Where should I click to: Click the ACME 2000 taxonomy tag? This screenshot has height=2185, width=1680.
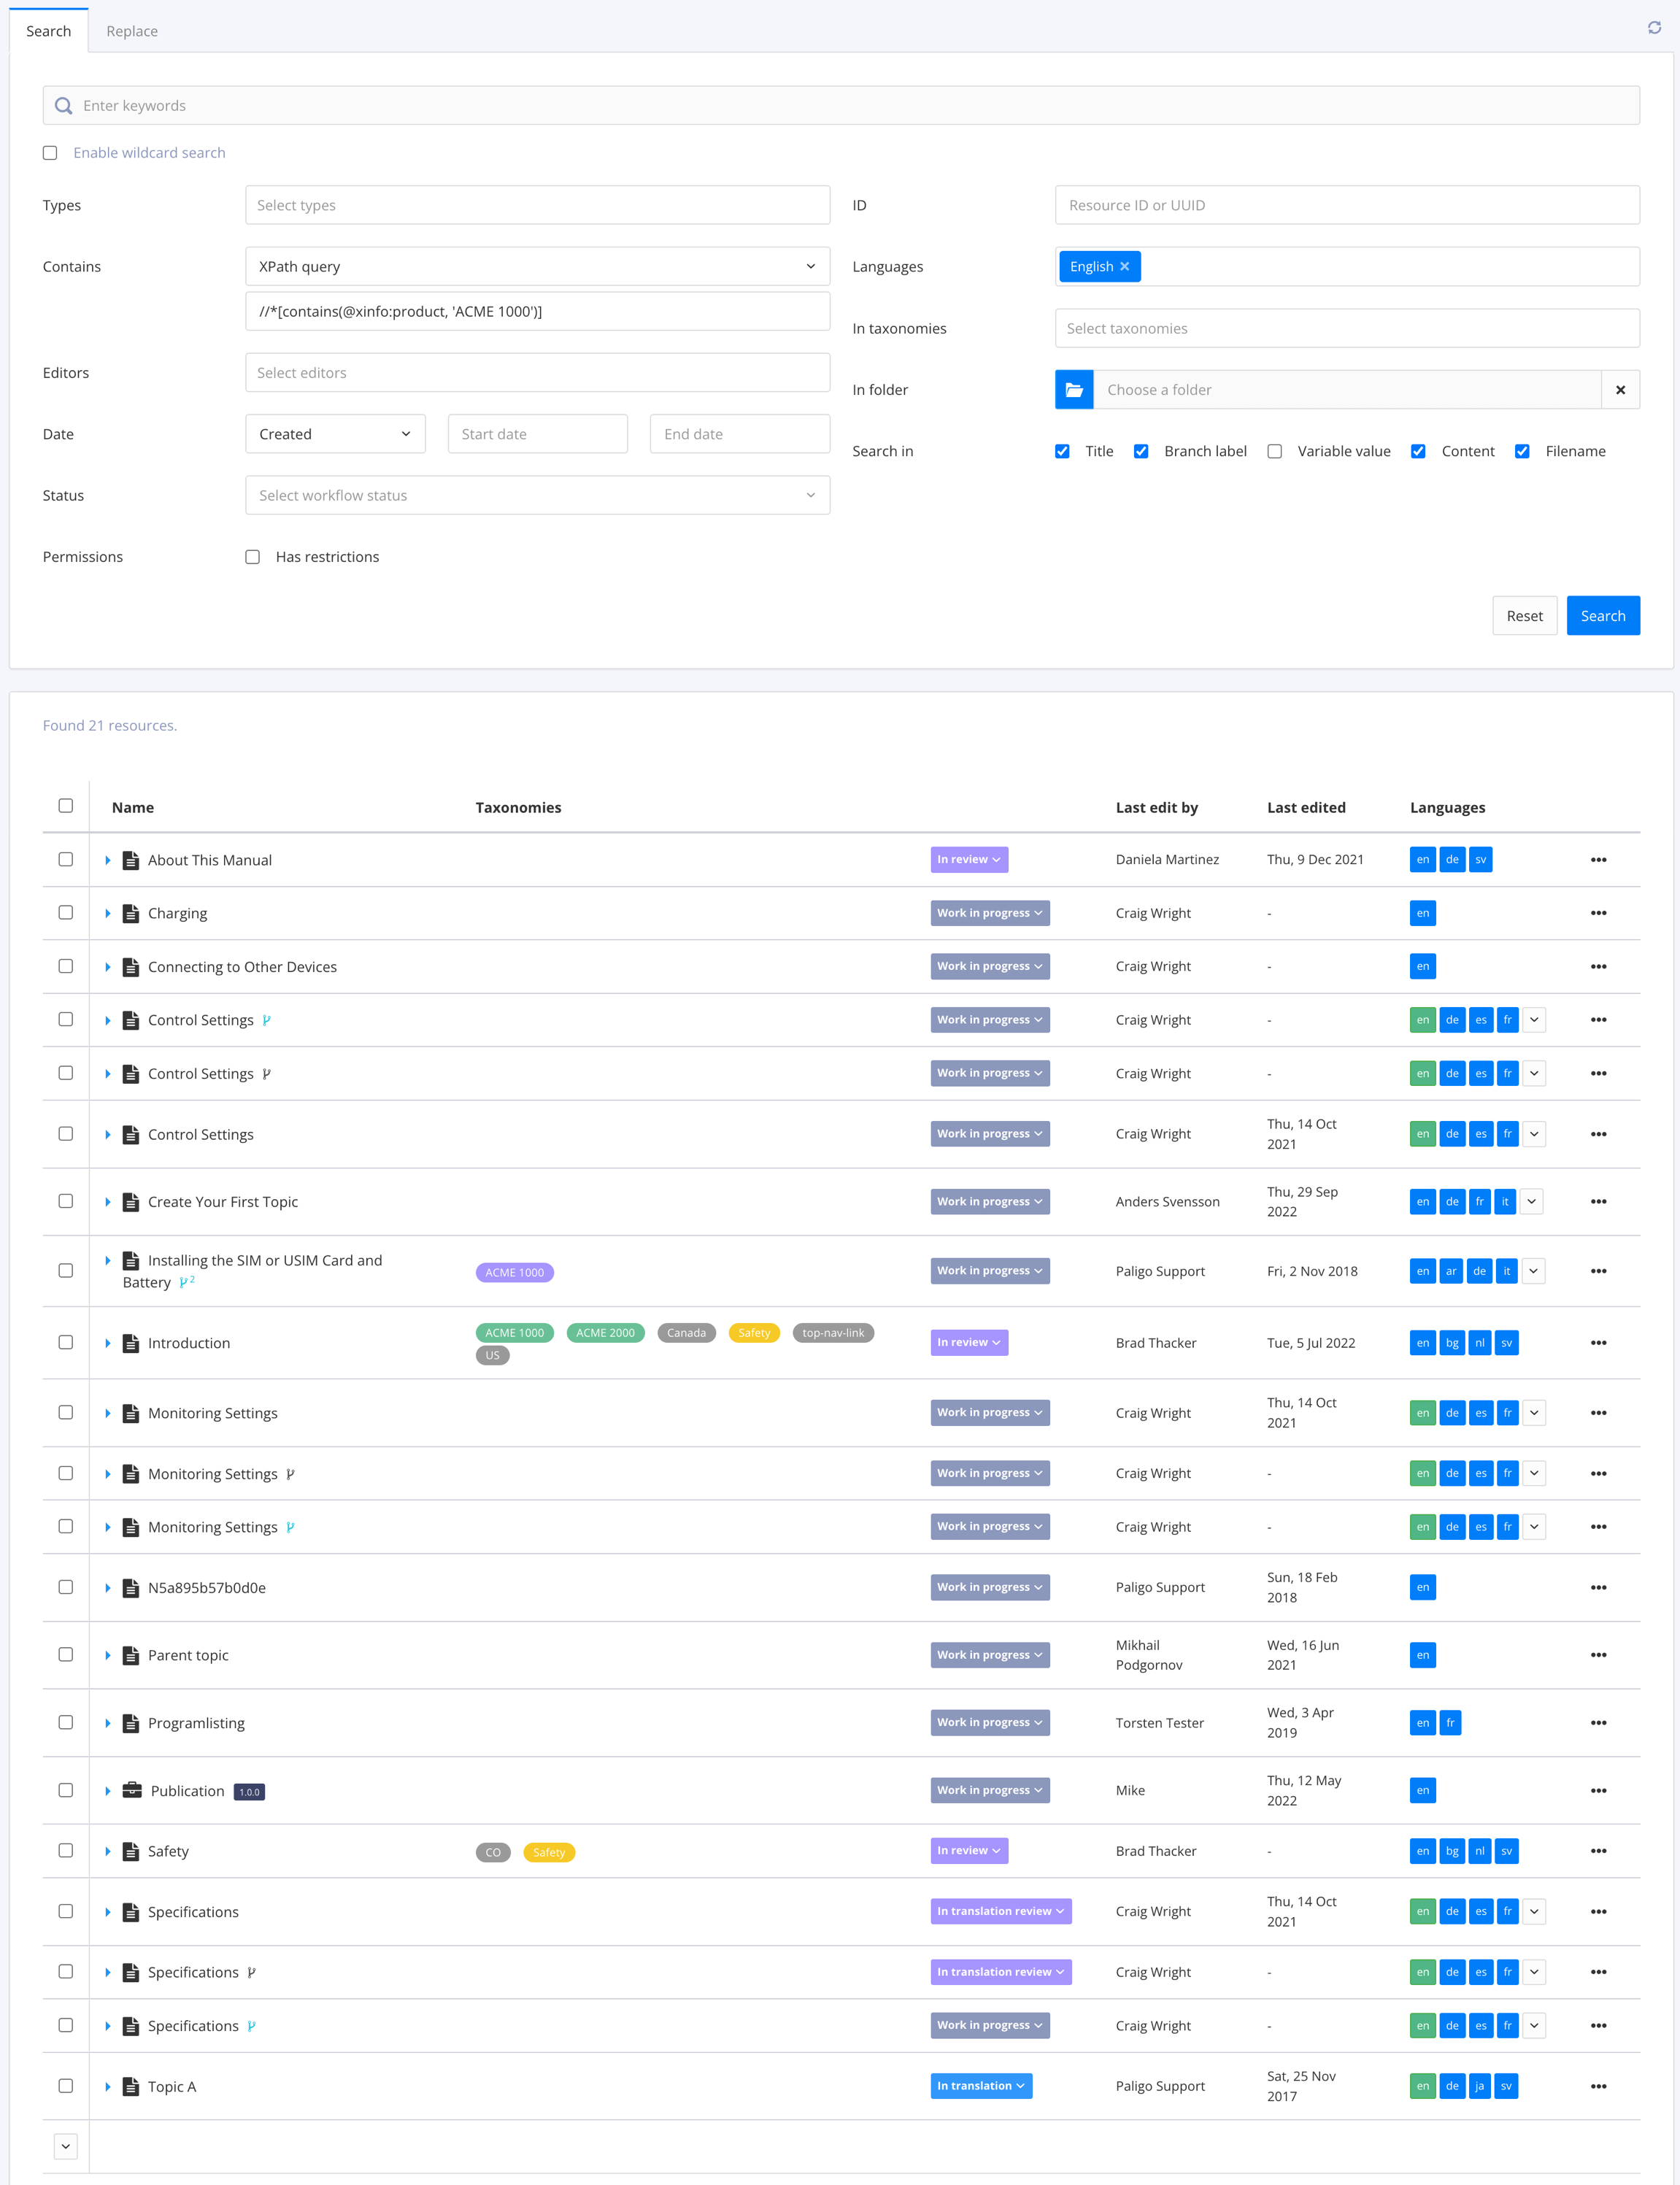pos(605,1333)
